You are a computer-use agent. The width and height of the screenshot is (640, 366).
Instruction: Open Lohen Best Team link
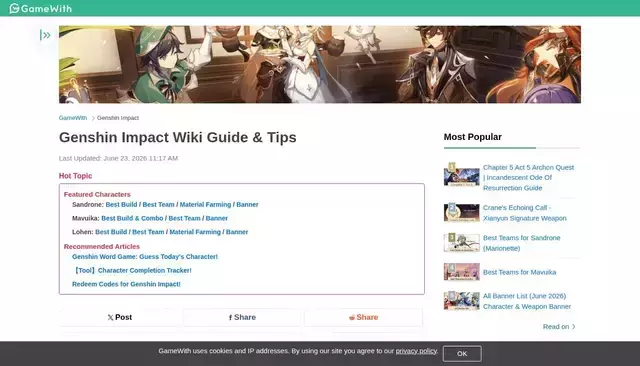pyautogui.click(x=148, y=232)
